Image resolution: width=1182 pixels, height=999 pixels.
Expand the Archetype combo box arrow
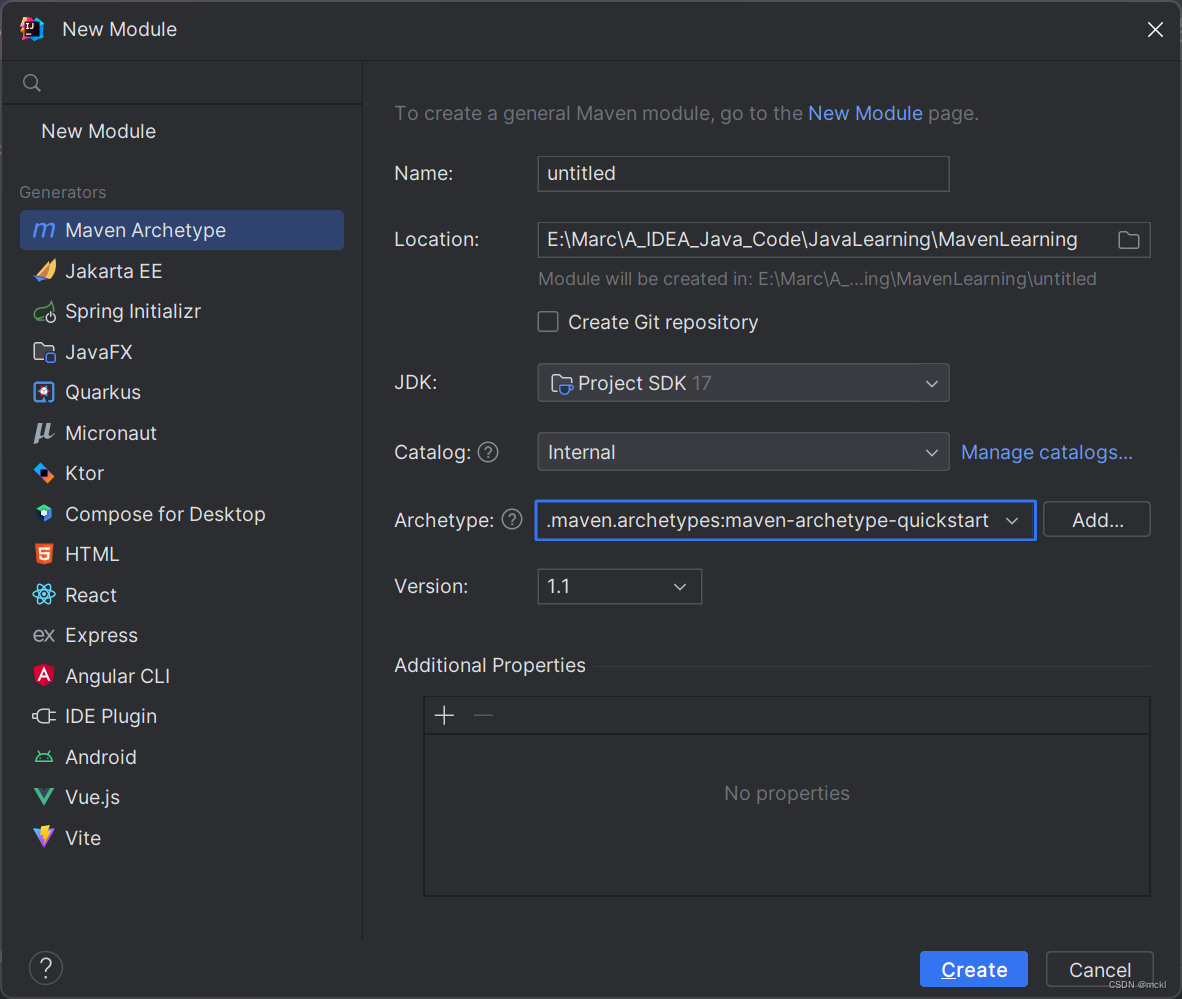(1012, 521)
